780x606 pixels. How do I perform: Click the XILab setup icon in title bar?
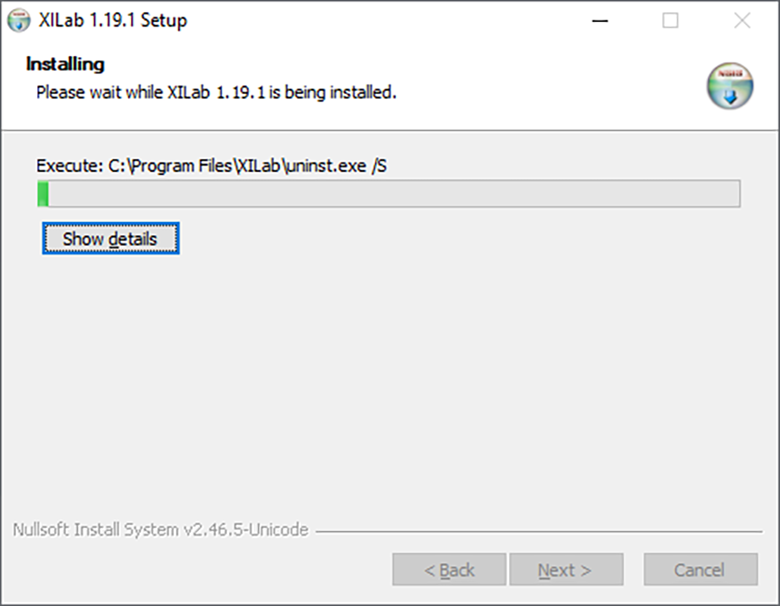(x=18, y=20)
